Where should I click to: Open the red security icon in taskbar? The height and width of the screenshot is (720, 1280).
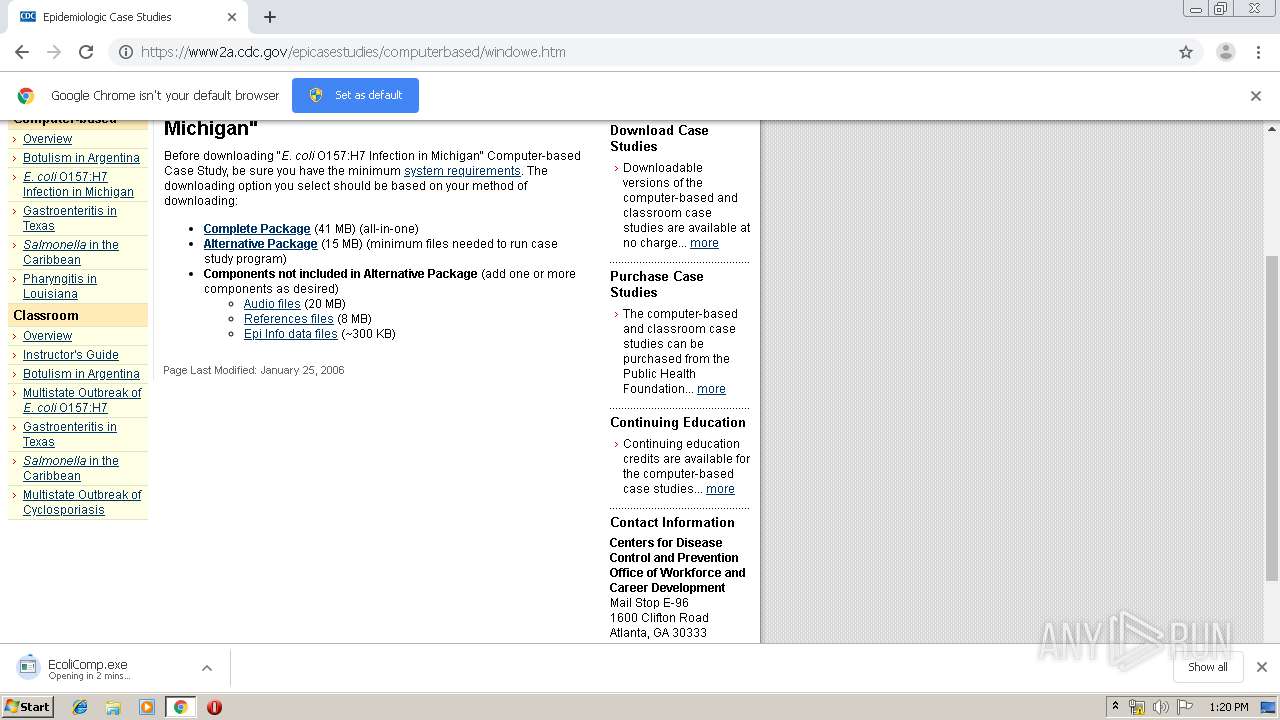coord(214,707)
